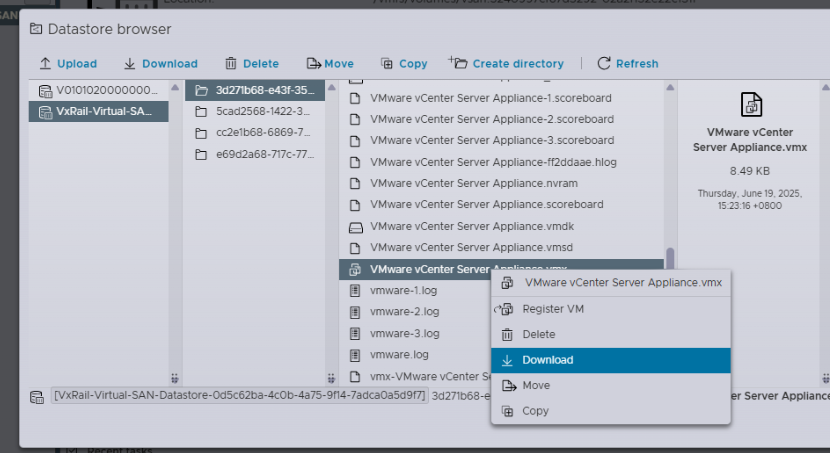Click the file icon of Appliance.vmsd

click(x=355, y=248)
